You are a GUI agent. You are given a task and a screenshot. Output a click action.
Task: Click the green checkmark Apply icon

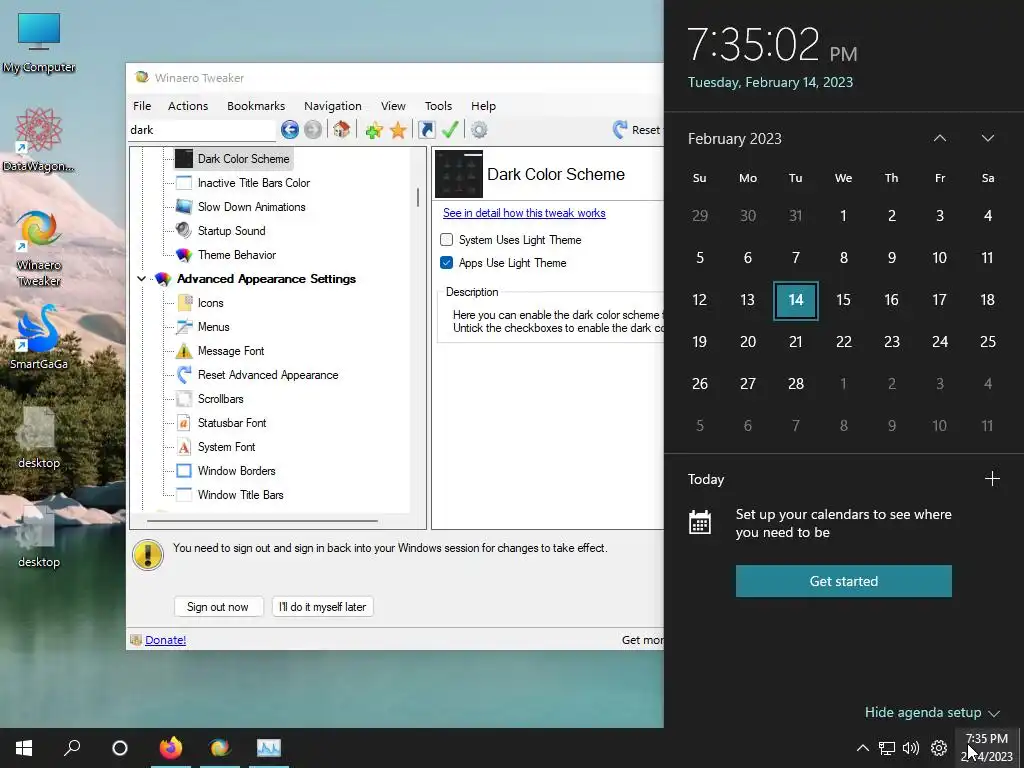click(450, 130)
